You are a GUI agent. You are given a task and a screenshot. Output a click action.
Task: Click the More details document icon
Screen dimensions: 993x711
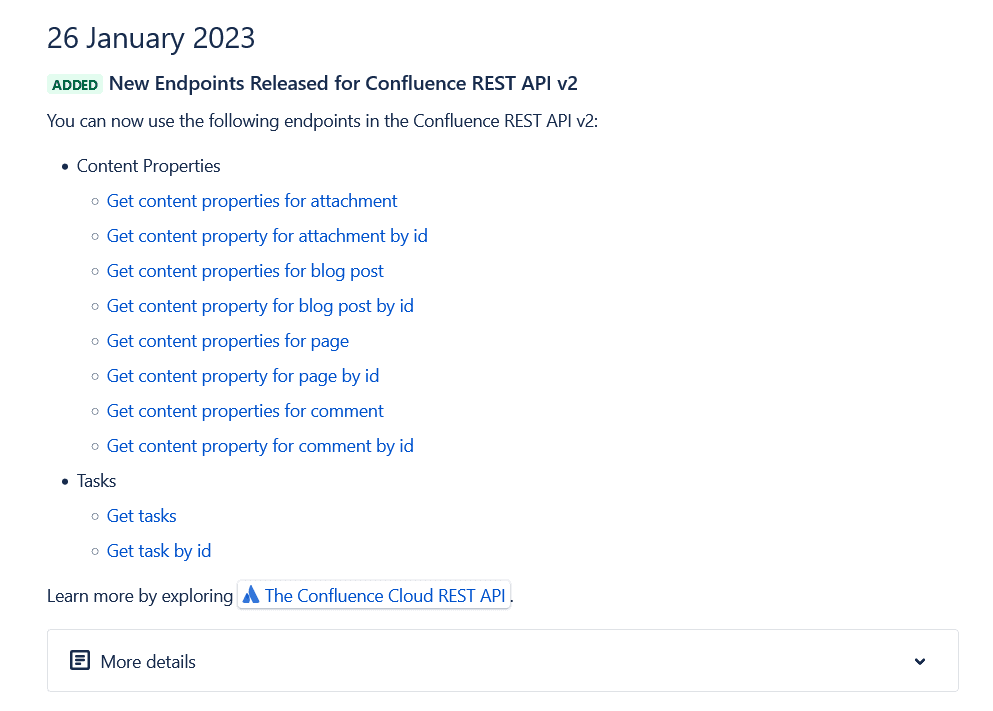(x=80, y=660)
